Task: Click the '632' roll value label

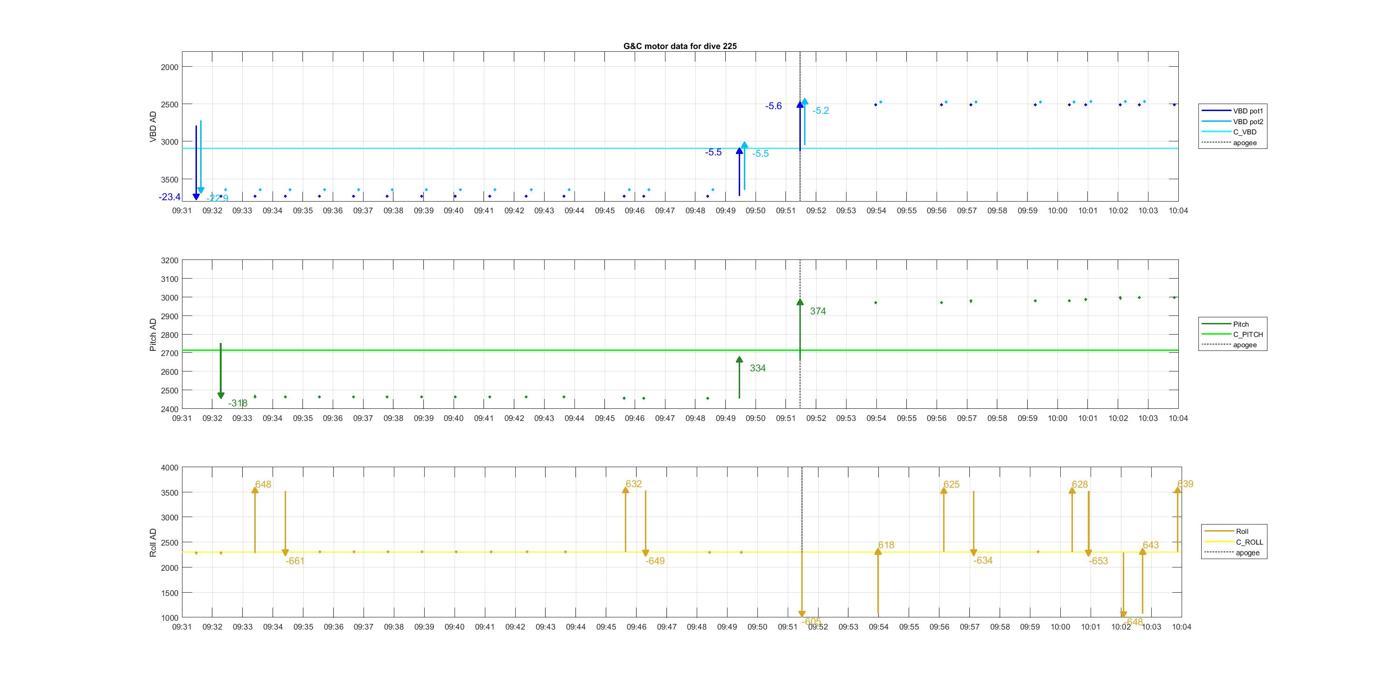Action: (x=634, y=484)
